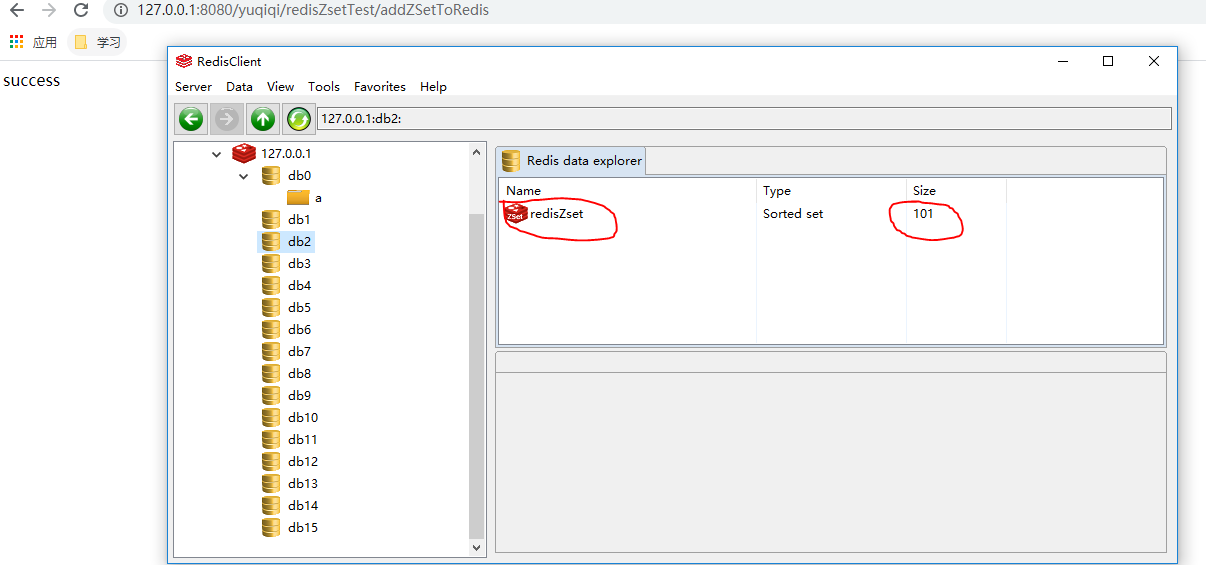Click the db13 database cylinder icon
Screen dimensions: 1206x565
tap(271, 483)
